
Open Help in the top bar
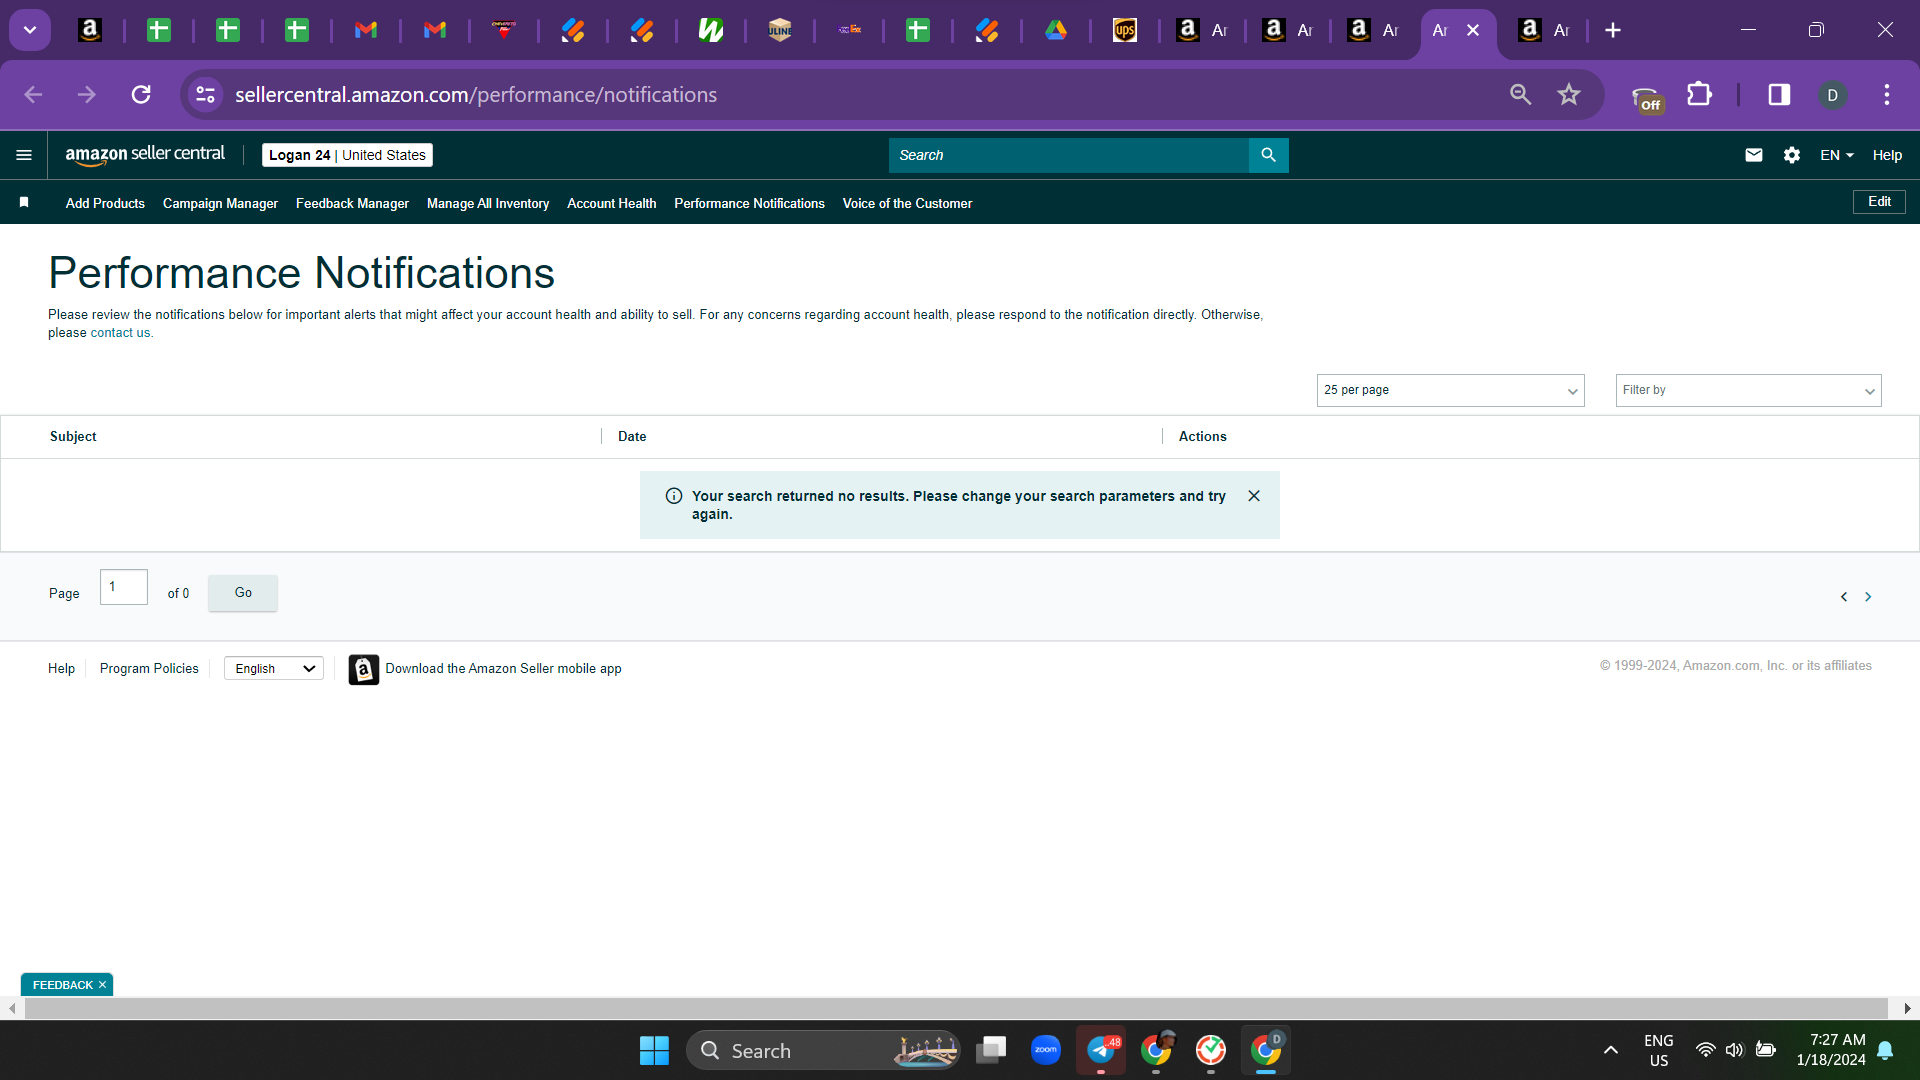[x=1887, y=155]
